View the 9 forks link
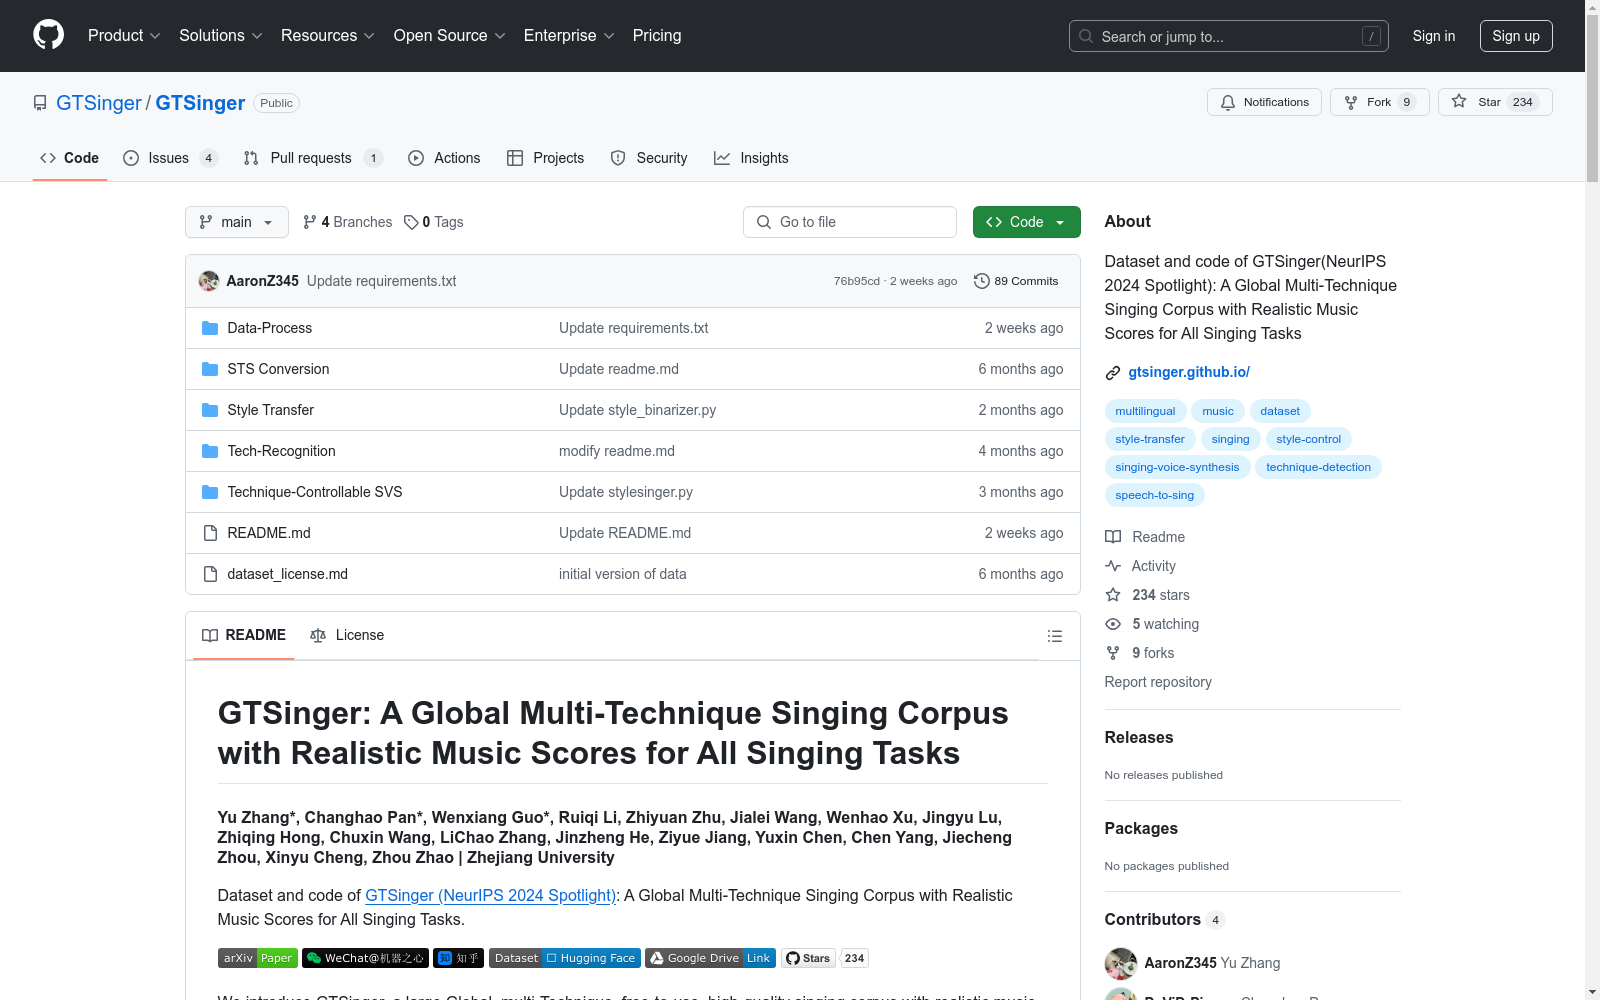The height and width of the screenshot is (1000, 1600). (x=1140, y=653)
